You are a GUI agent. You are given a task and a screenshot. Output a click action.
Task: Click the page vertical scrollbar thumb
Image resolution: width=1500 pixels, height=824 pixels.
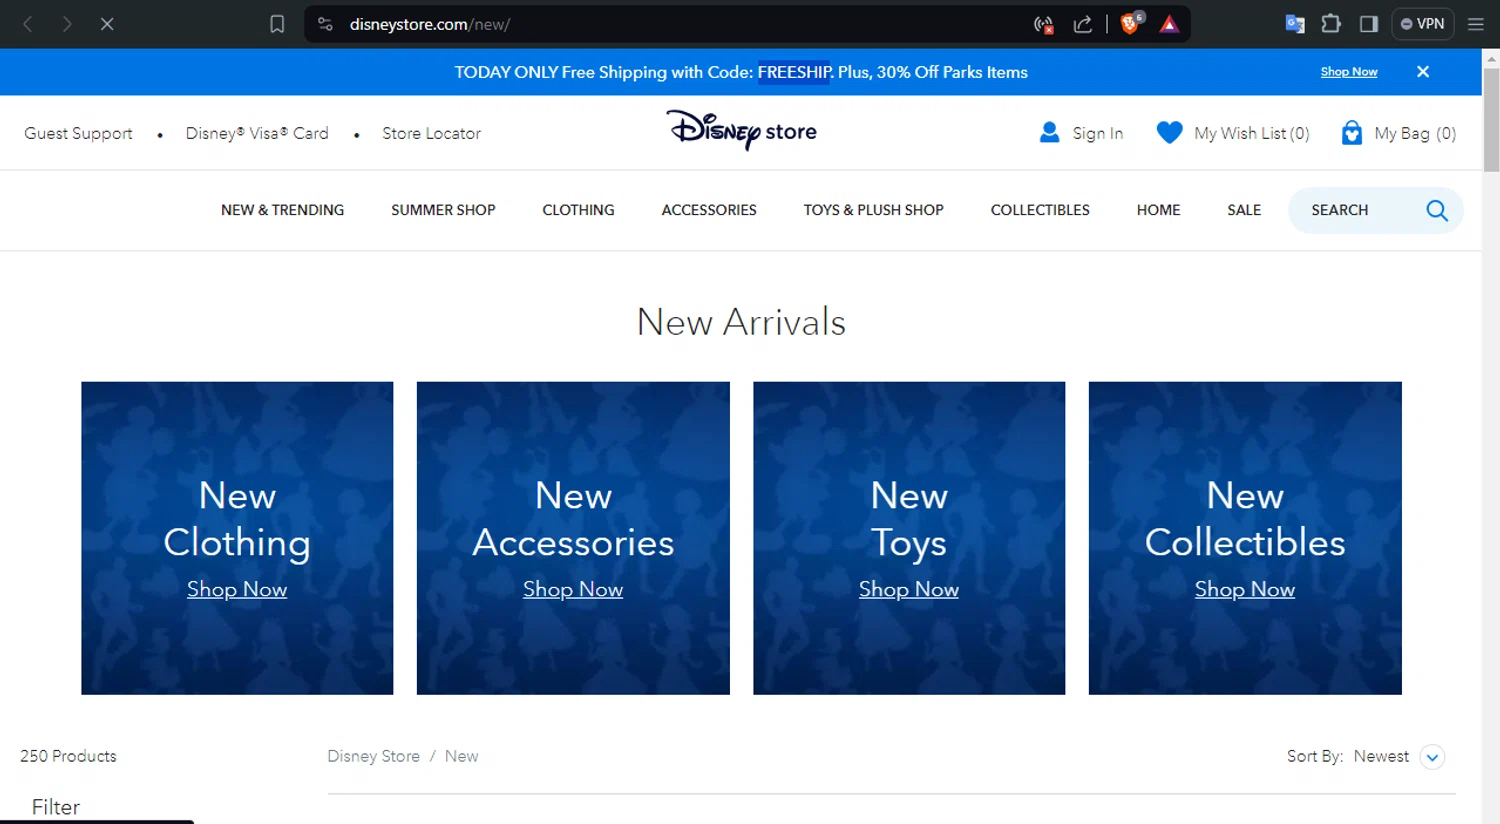point(1491,121)
